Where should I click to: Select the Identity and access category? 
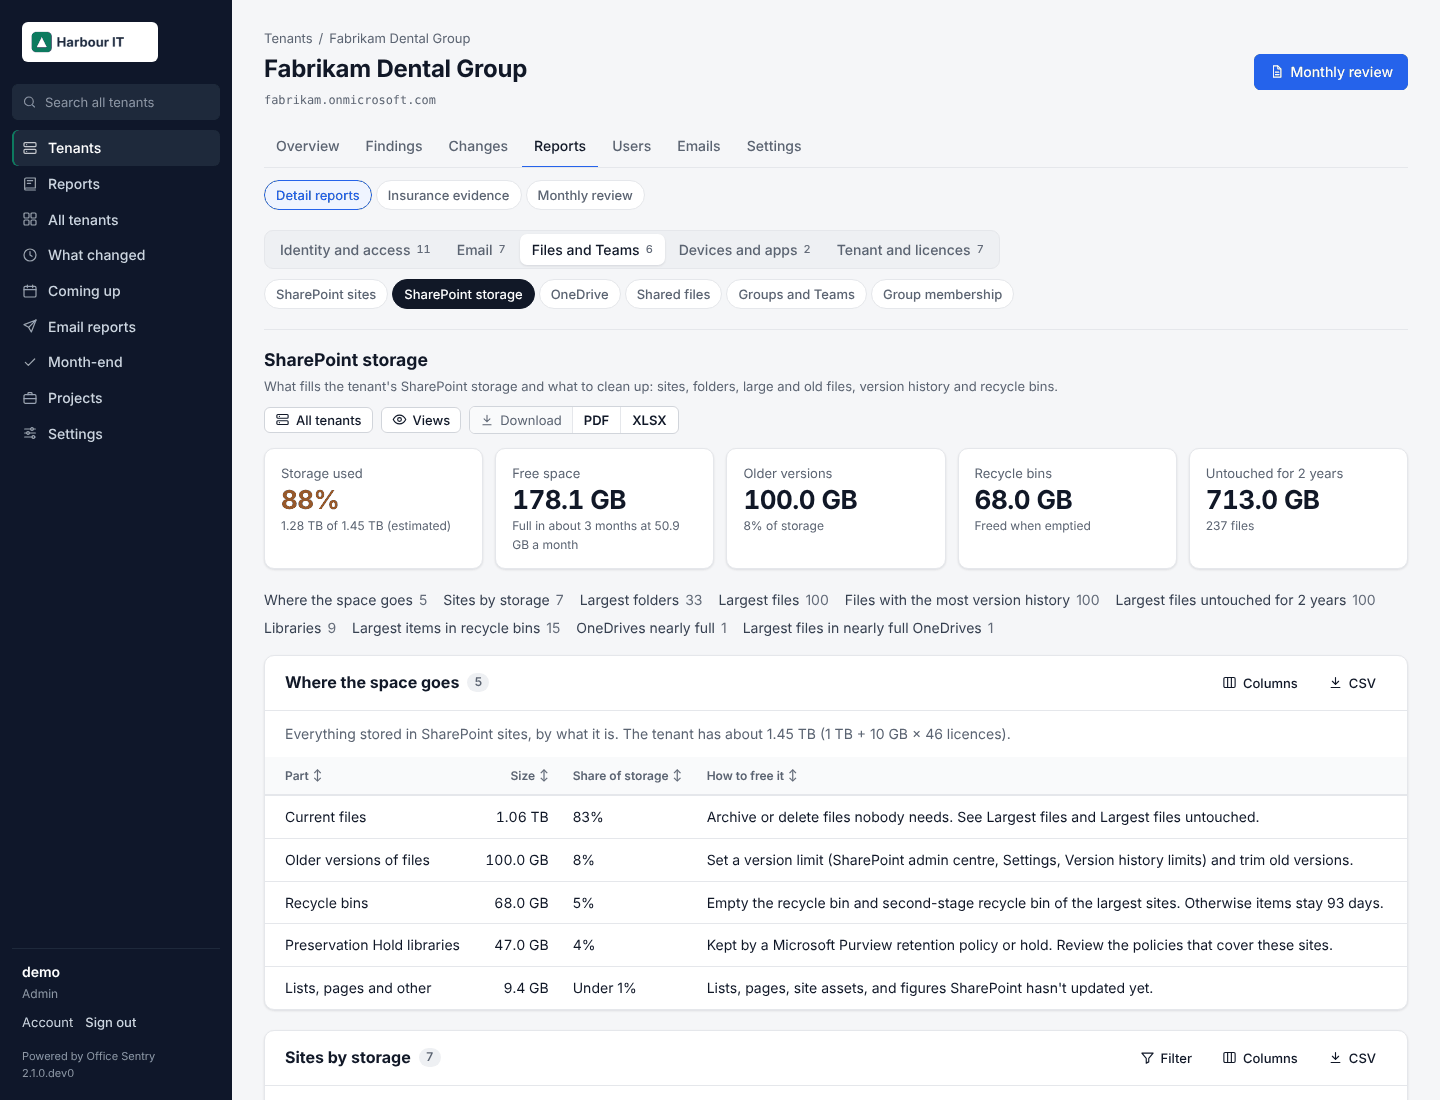coord(355,250)
